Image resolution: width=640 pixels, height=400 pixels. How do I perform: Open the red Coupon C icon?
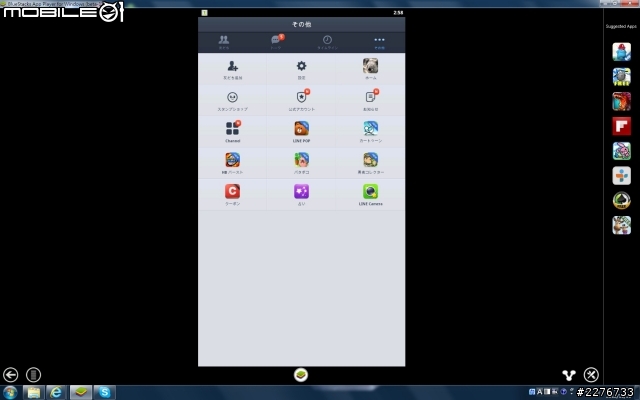[x=232, y=191]
